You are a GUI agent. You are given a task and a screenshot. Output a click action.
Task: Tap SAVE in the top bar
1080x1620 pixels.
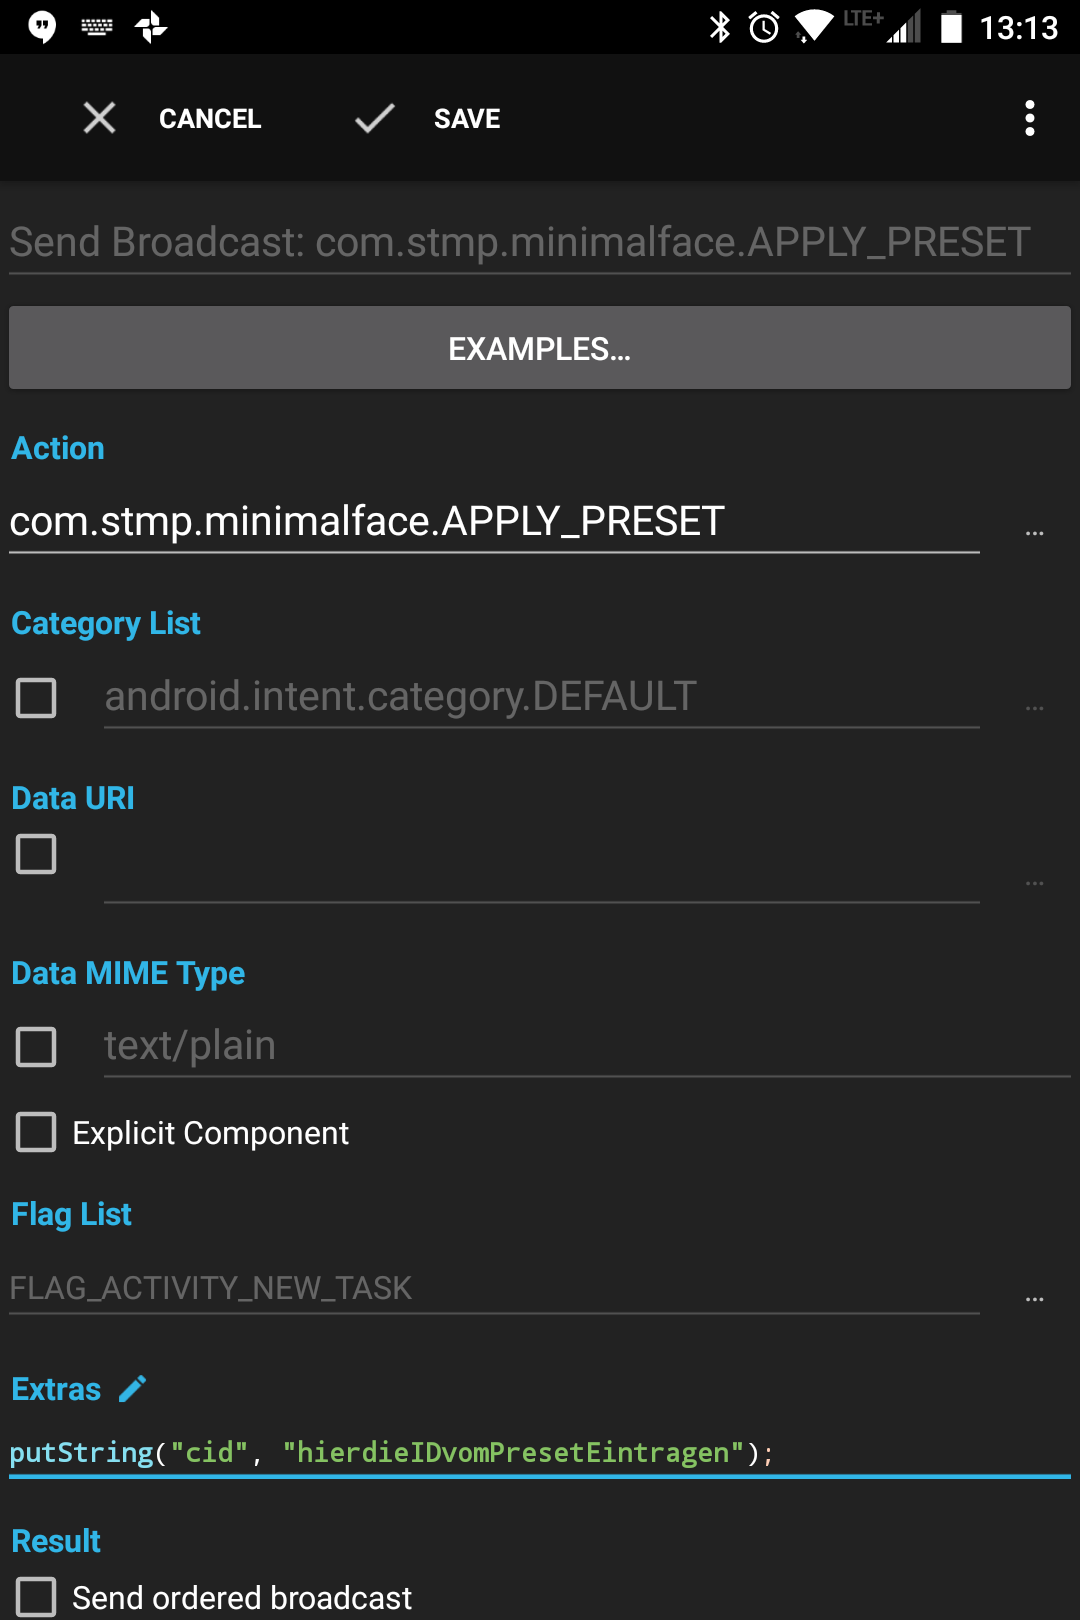(x=466, y=118)
